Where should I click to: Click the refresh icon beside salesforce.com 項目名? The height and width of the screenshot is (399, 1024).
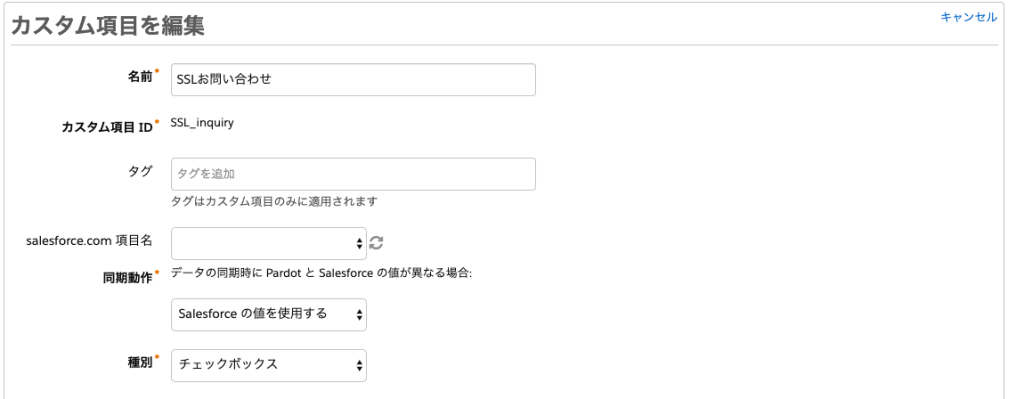click(x=376, y=243)
